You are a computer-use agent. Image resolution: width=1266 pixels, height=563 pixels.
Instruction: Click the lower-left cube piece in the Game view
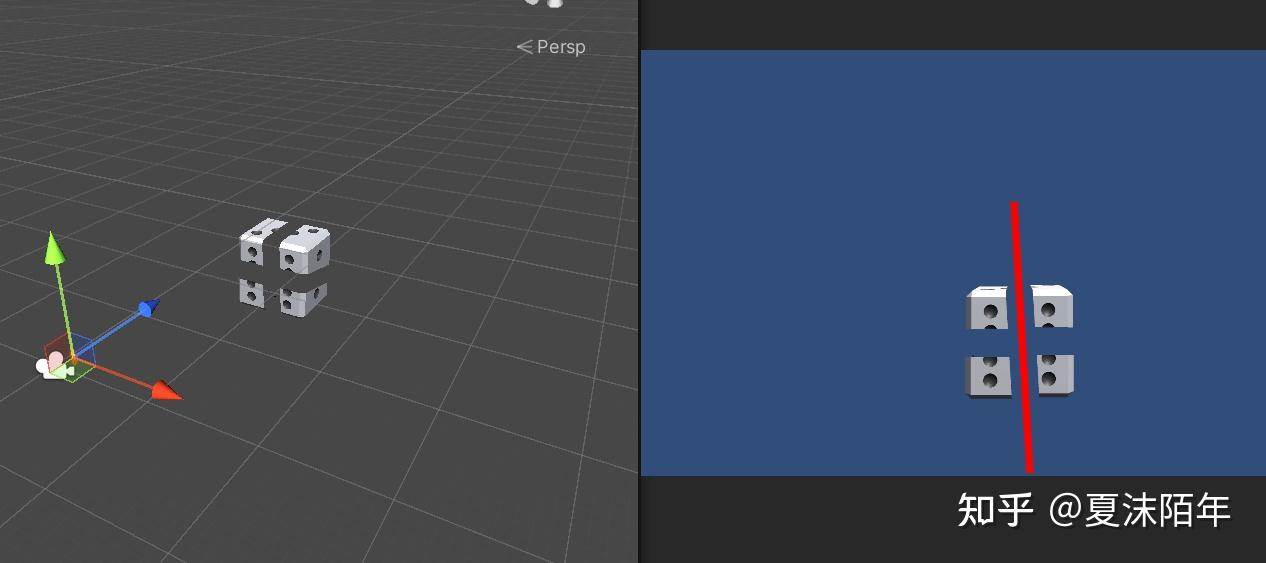click(x=990, y=376)
